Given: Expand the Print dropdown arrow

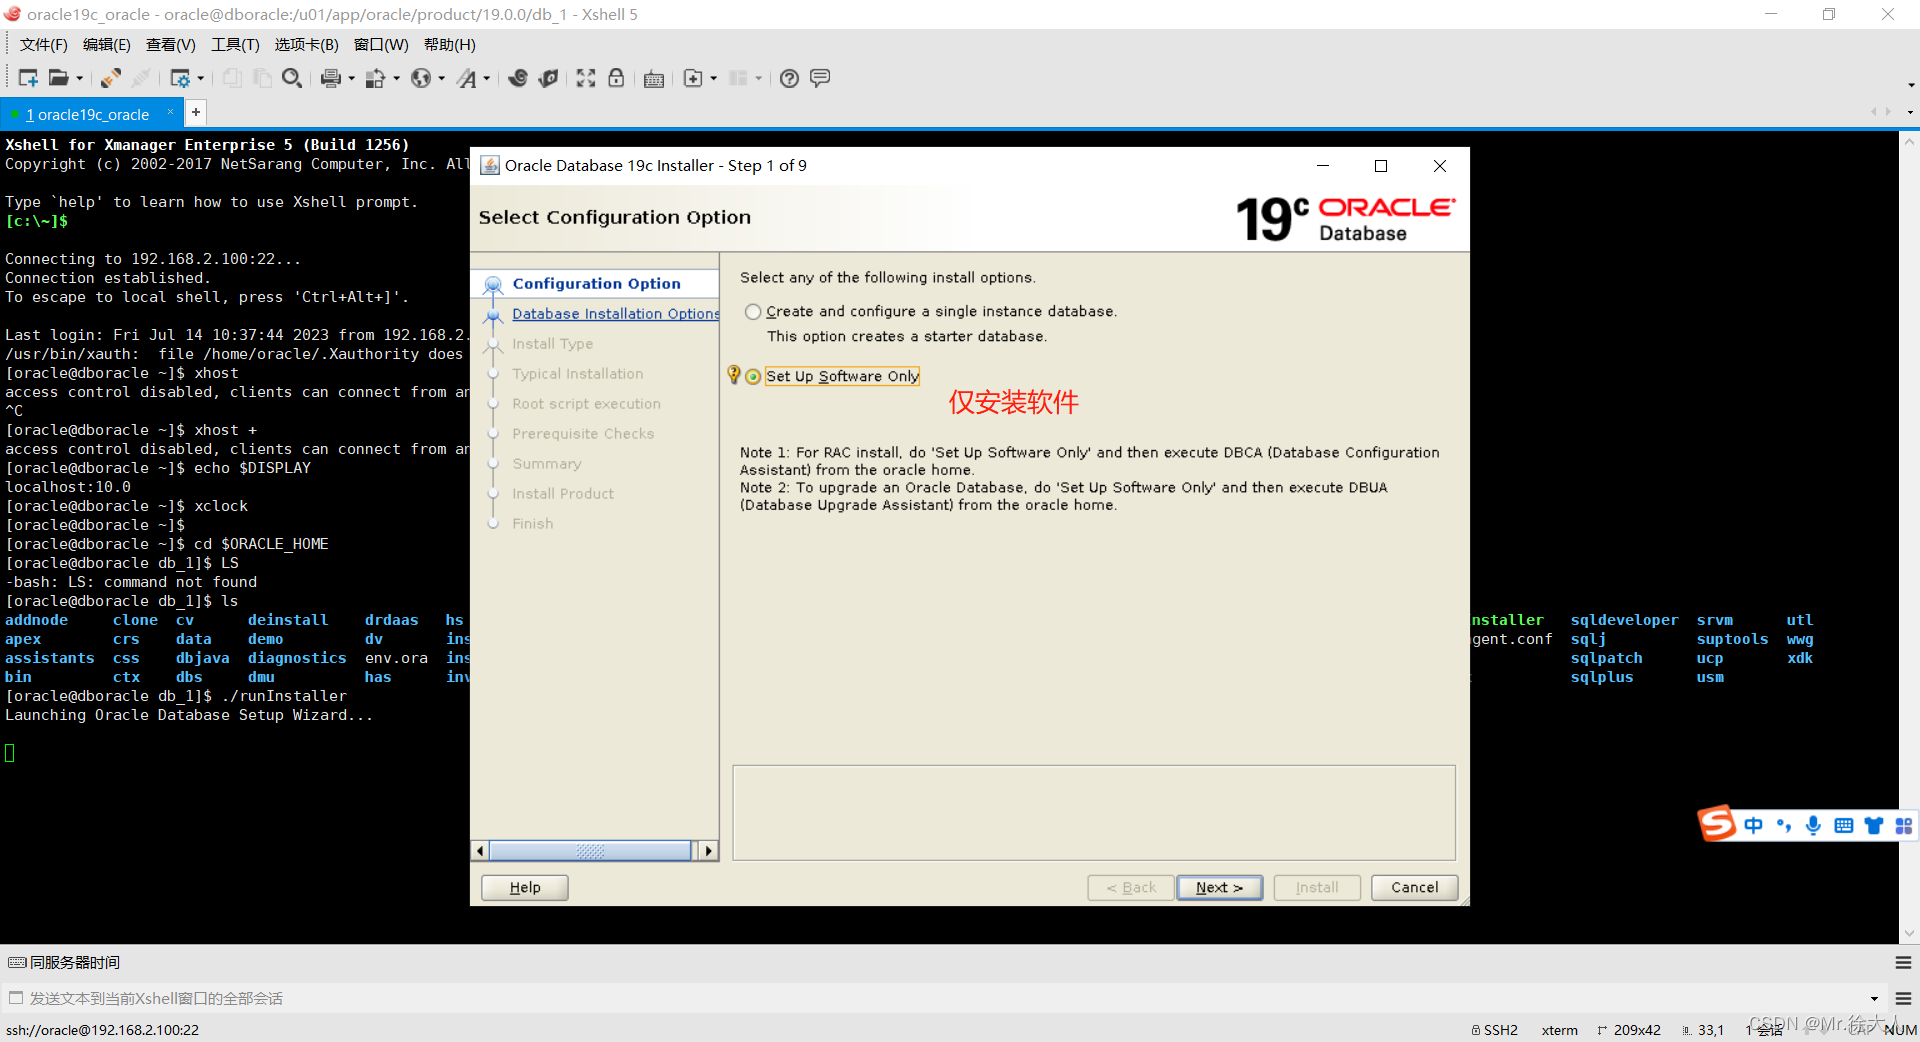Looking at the screenshot, I should (351, 79).
